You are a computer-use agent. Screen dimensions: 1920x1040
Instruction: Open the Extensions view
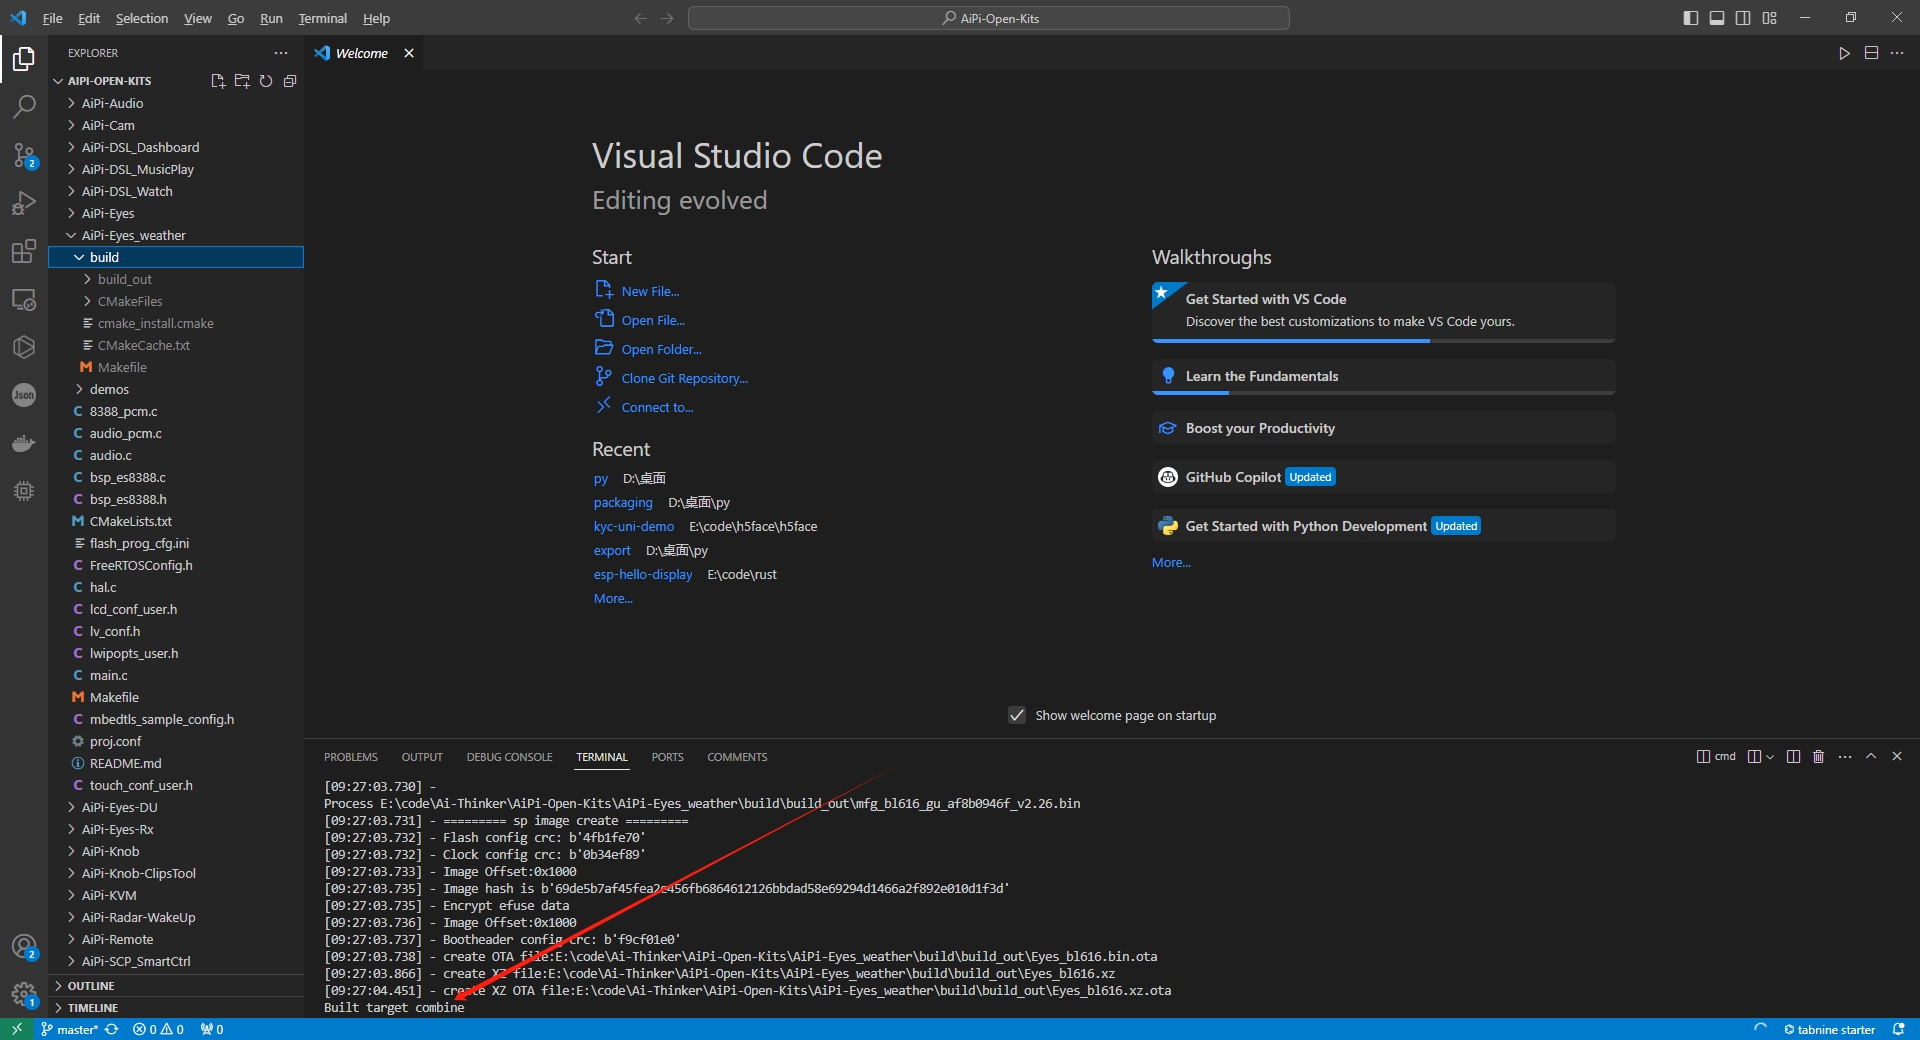(24, 251)
